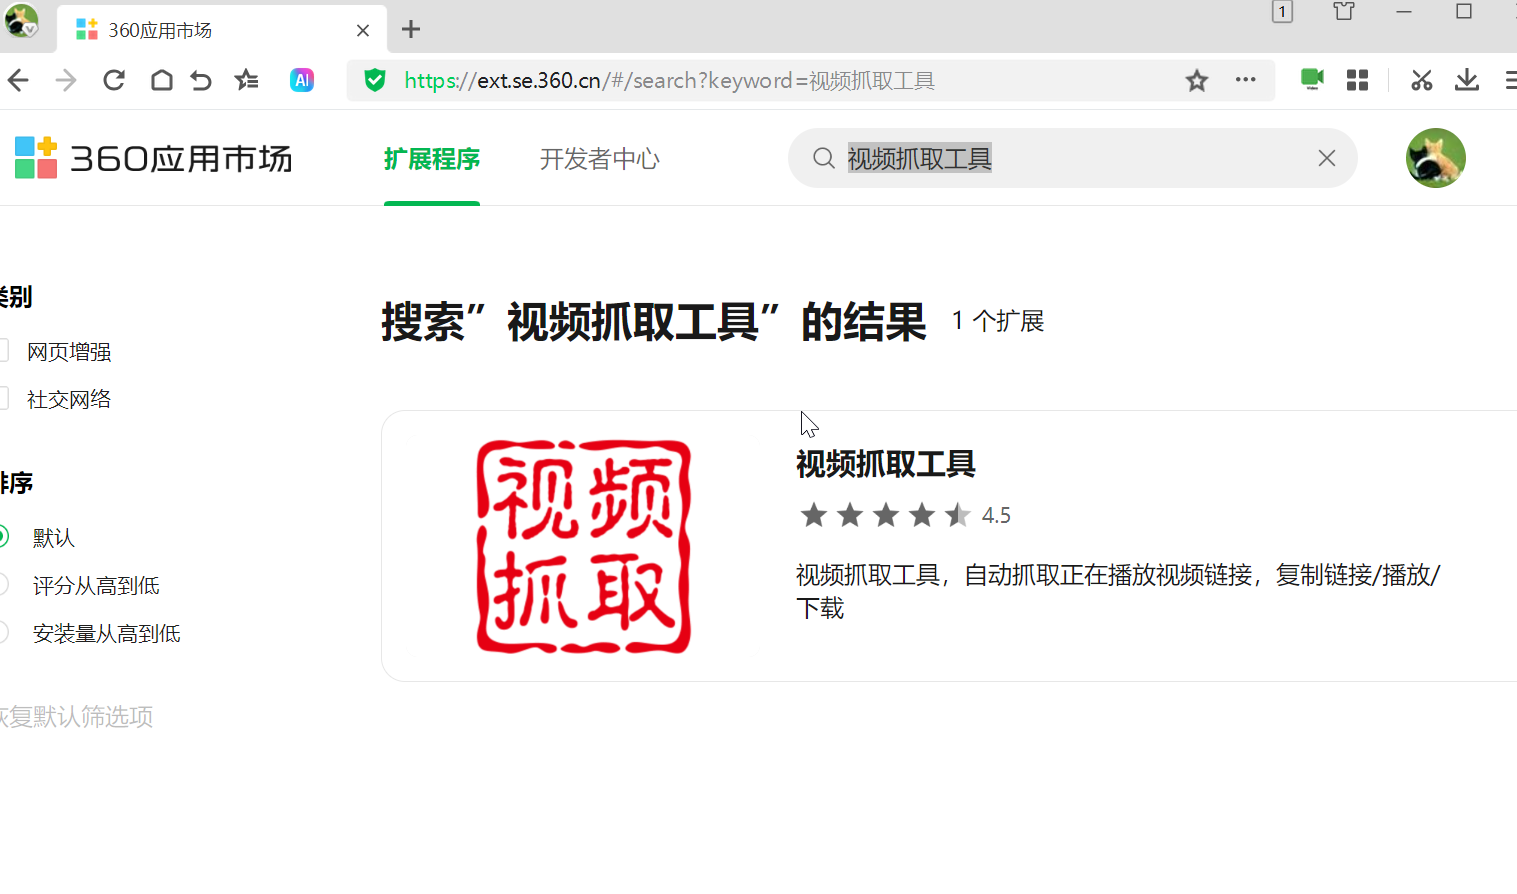1517x894 pixels.
Task: Check the 网页增强 category checkbox
Action: tap(3, 350)
